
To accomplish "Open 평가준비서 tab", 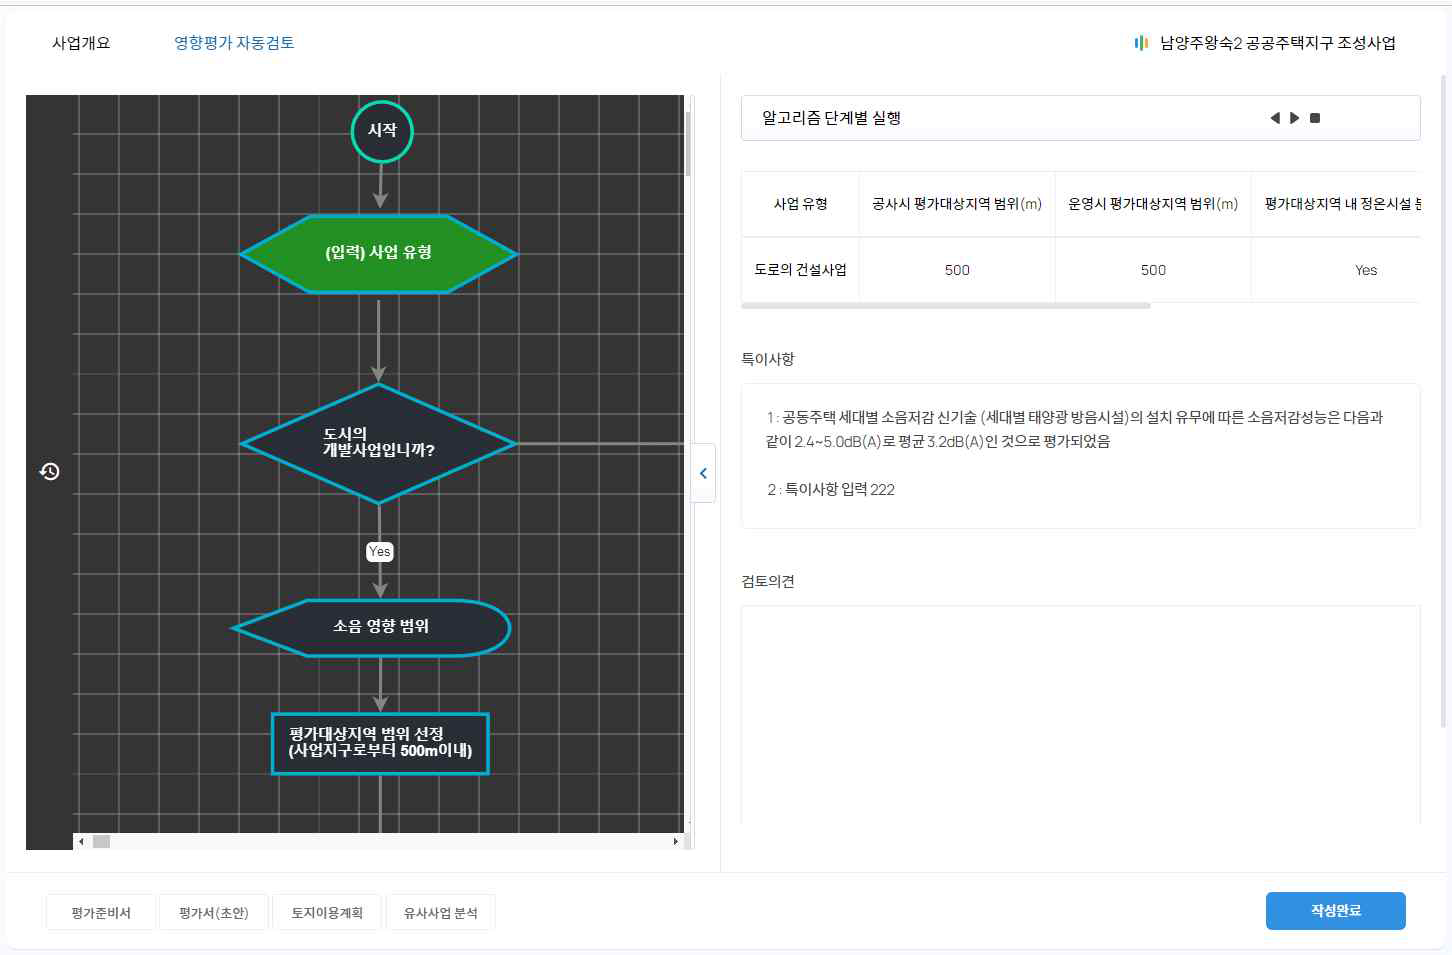I will click(101, 913).
